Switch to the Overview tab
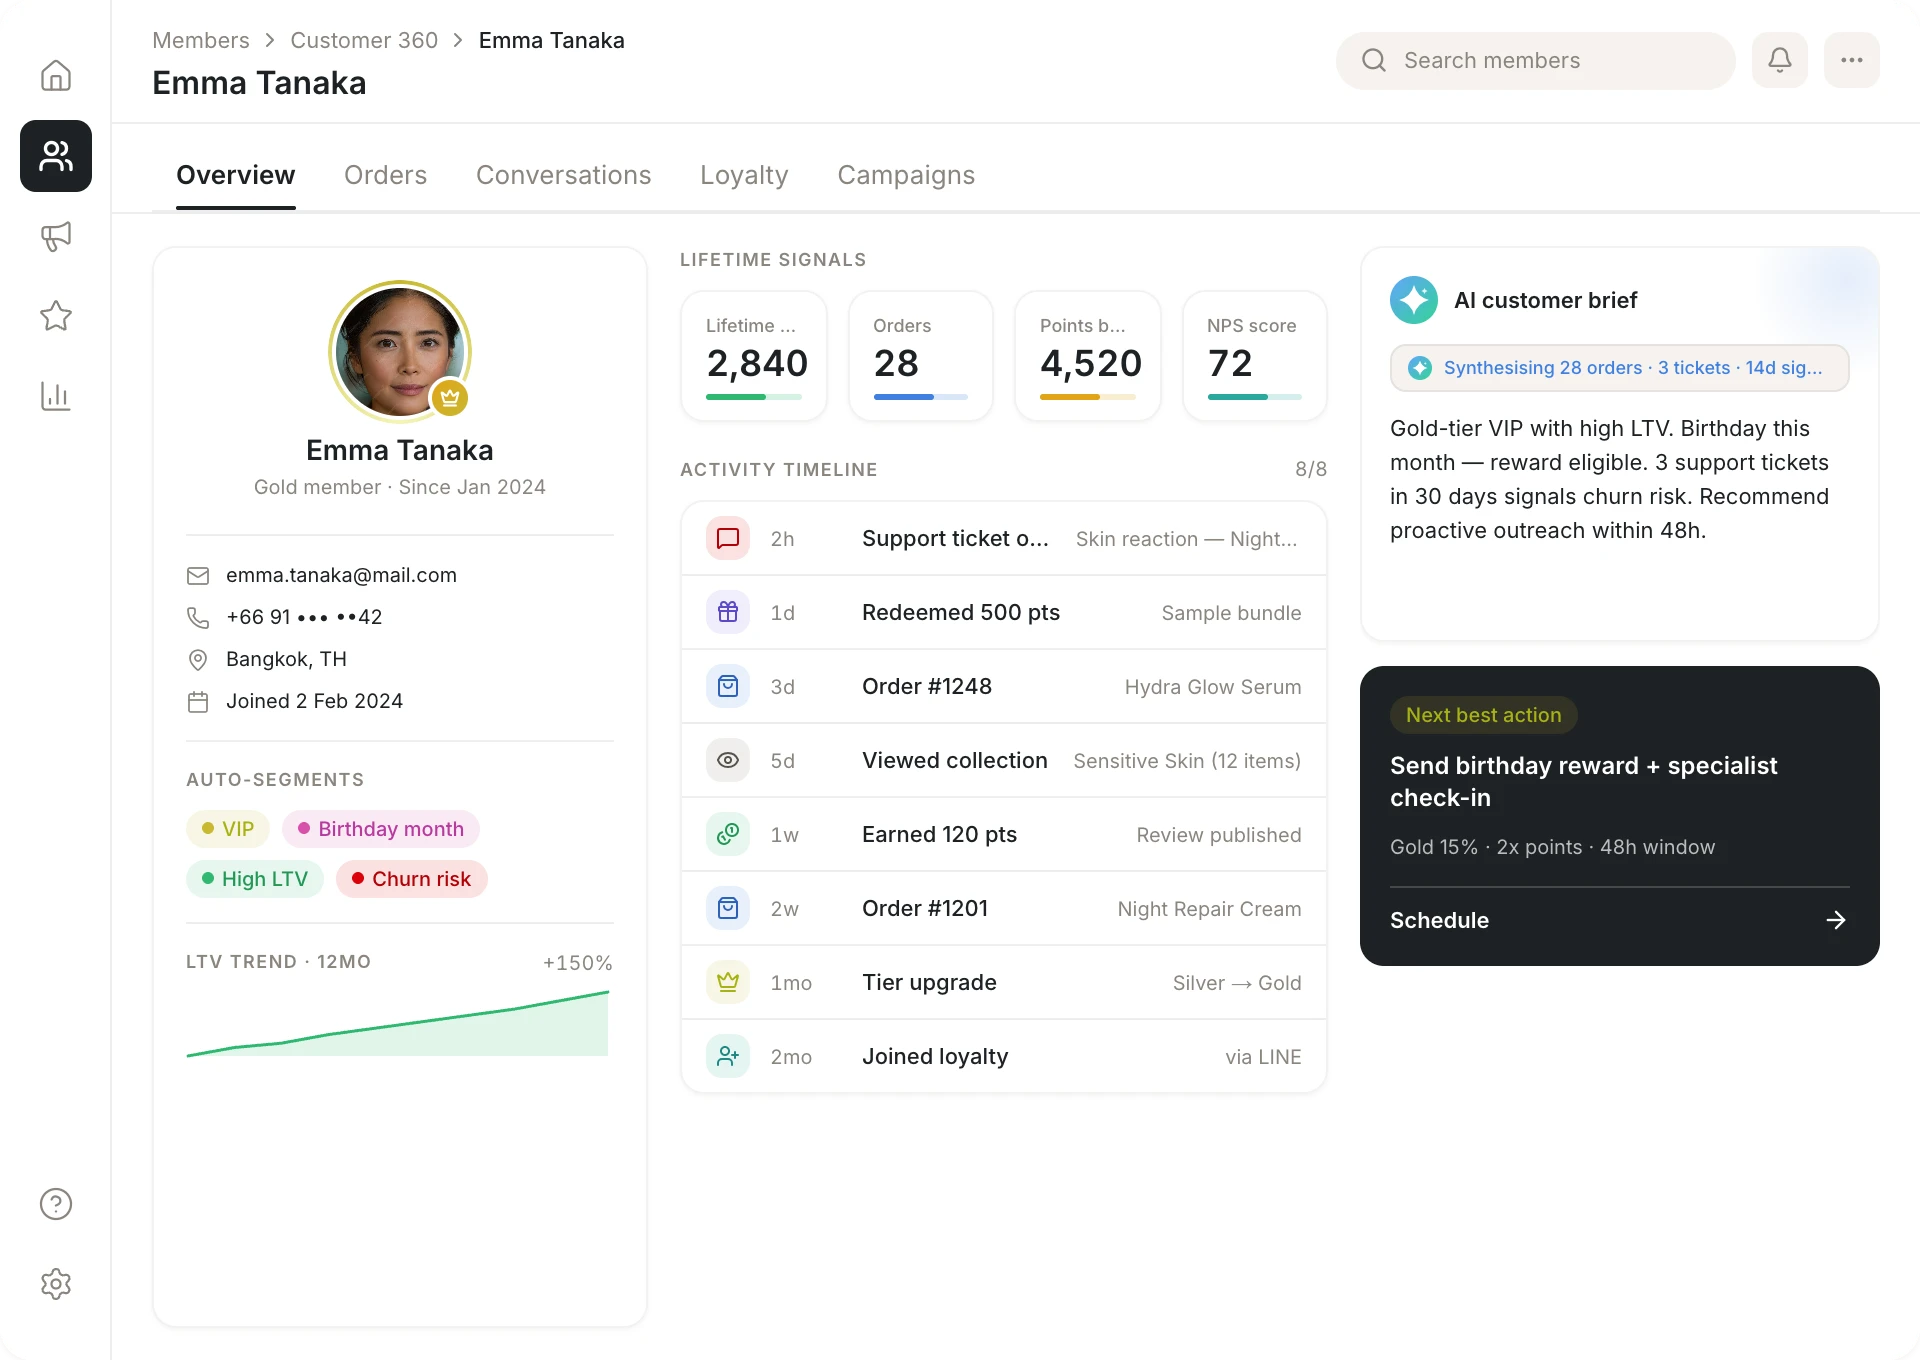The image size is (1920, 1360). tap(236, 175)
